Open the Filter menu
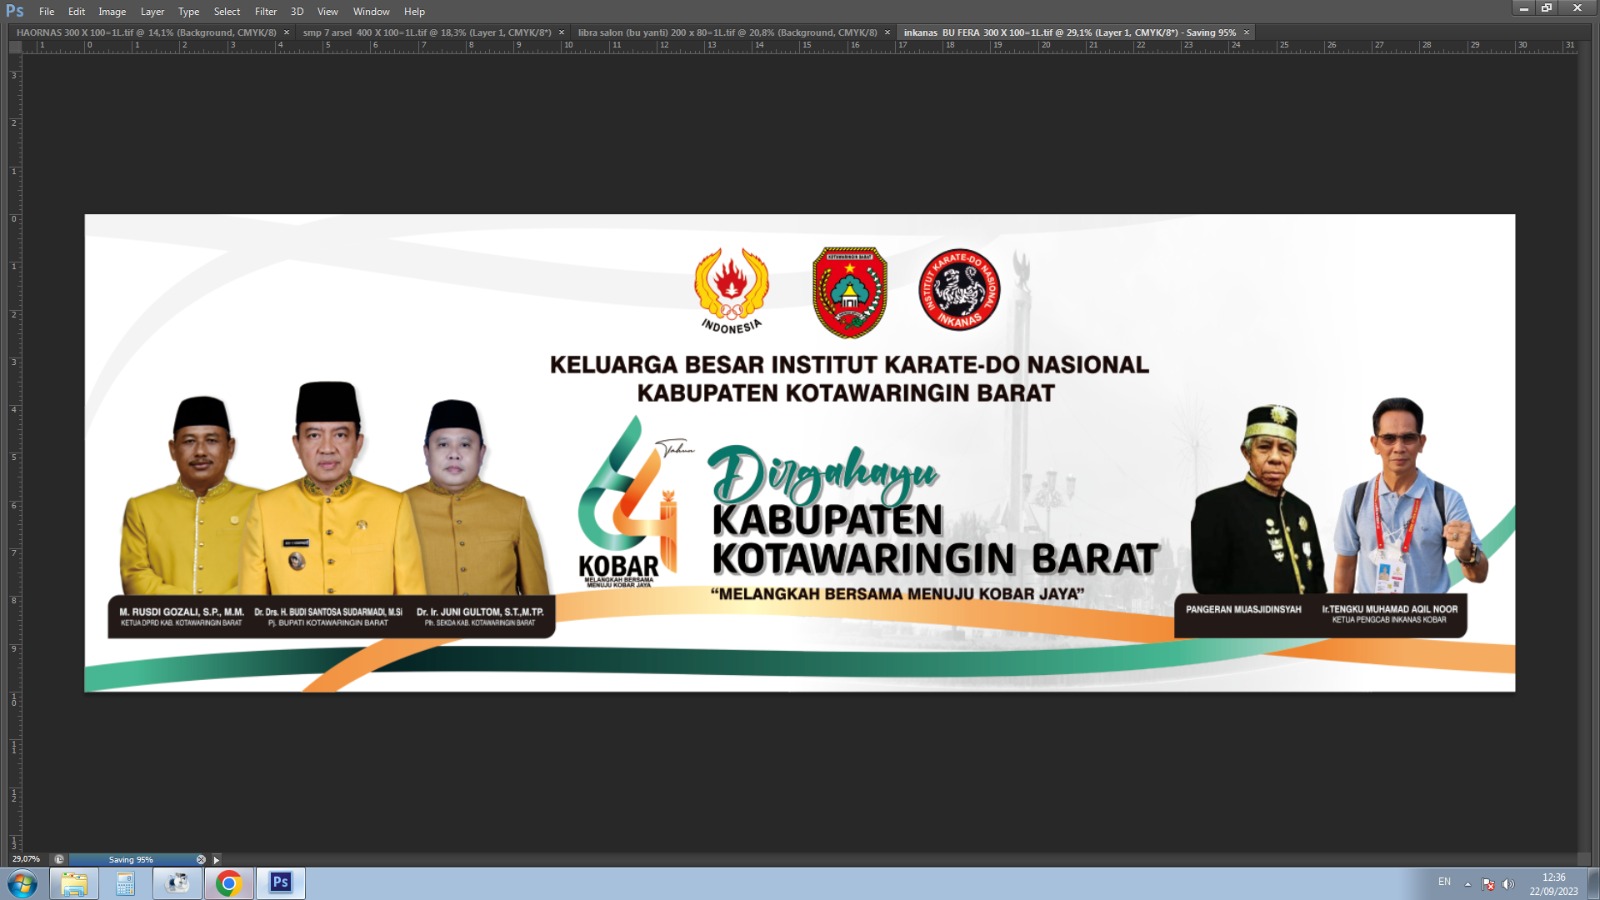 tap(265, 12)
